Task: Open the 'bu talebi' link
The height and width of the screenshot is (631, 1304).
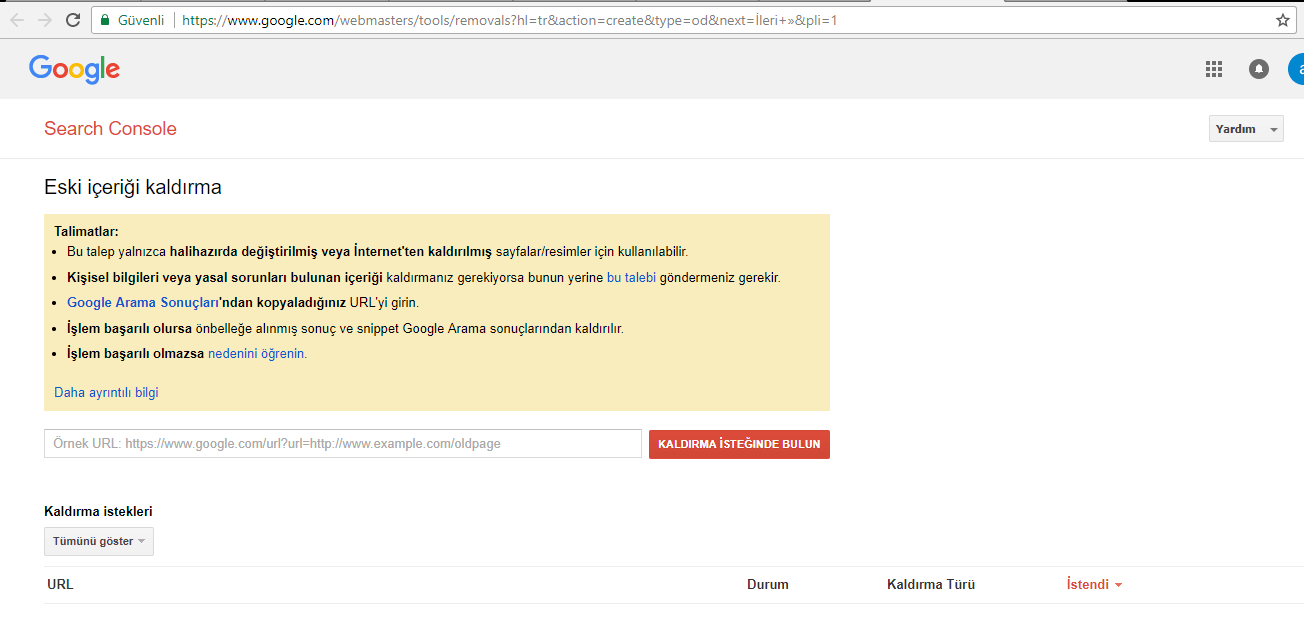Action: click(x=631, y=277)
